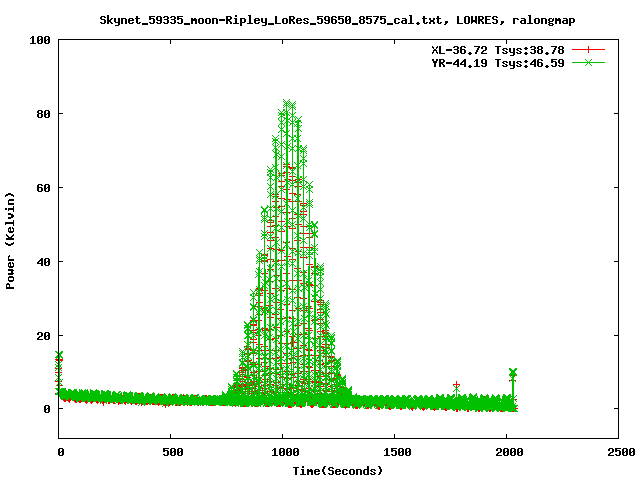Click the green spike at the data end near 2030 seconds
The height and width of the screenshot is (480, 640).
[513, 372]
